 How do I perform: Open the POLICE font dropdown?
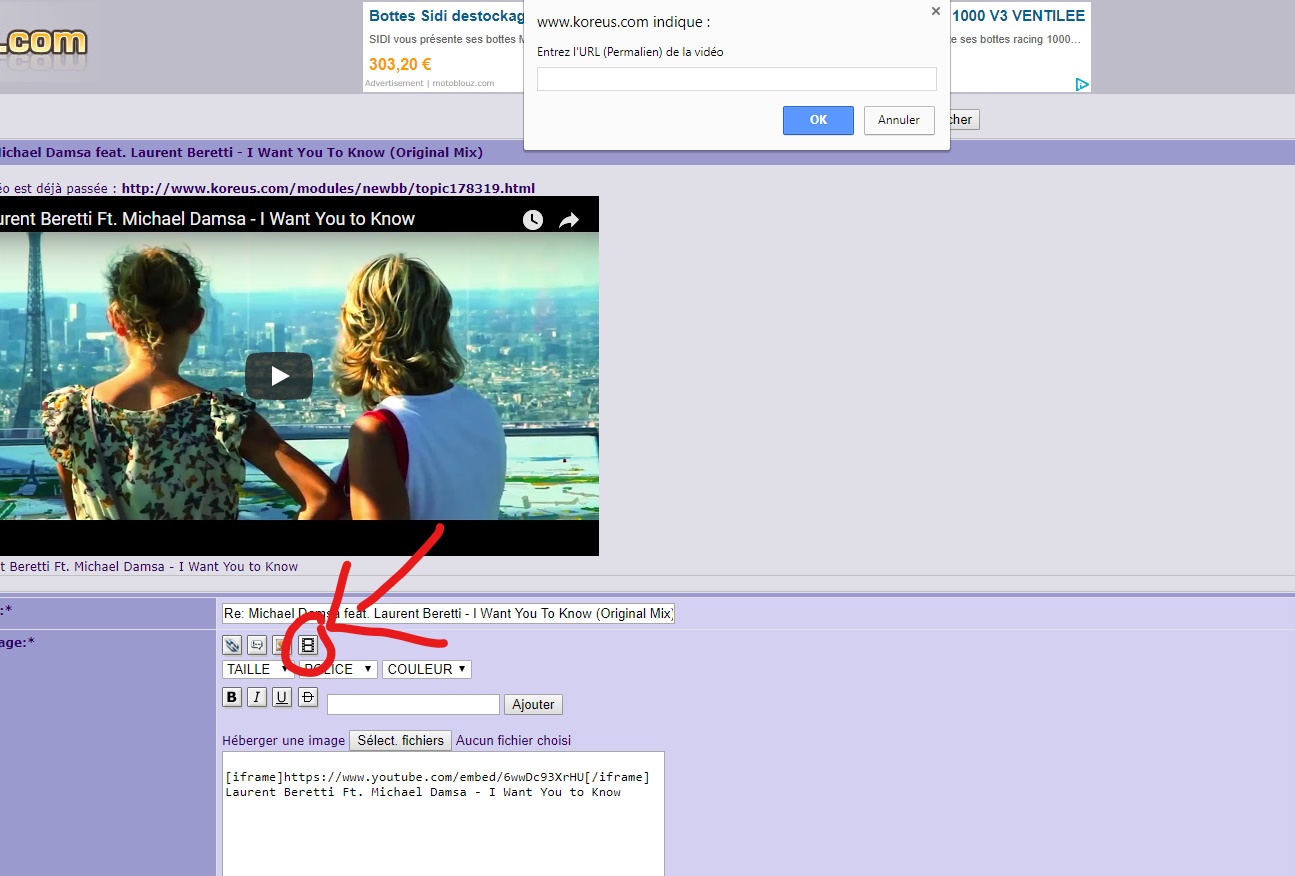pyautogui.click(x=338, y=669)
